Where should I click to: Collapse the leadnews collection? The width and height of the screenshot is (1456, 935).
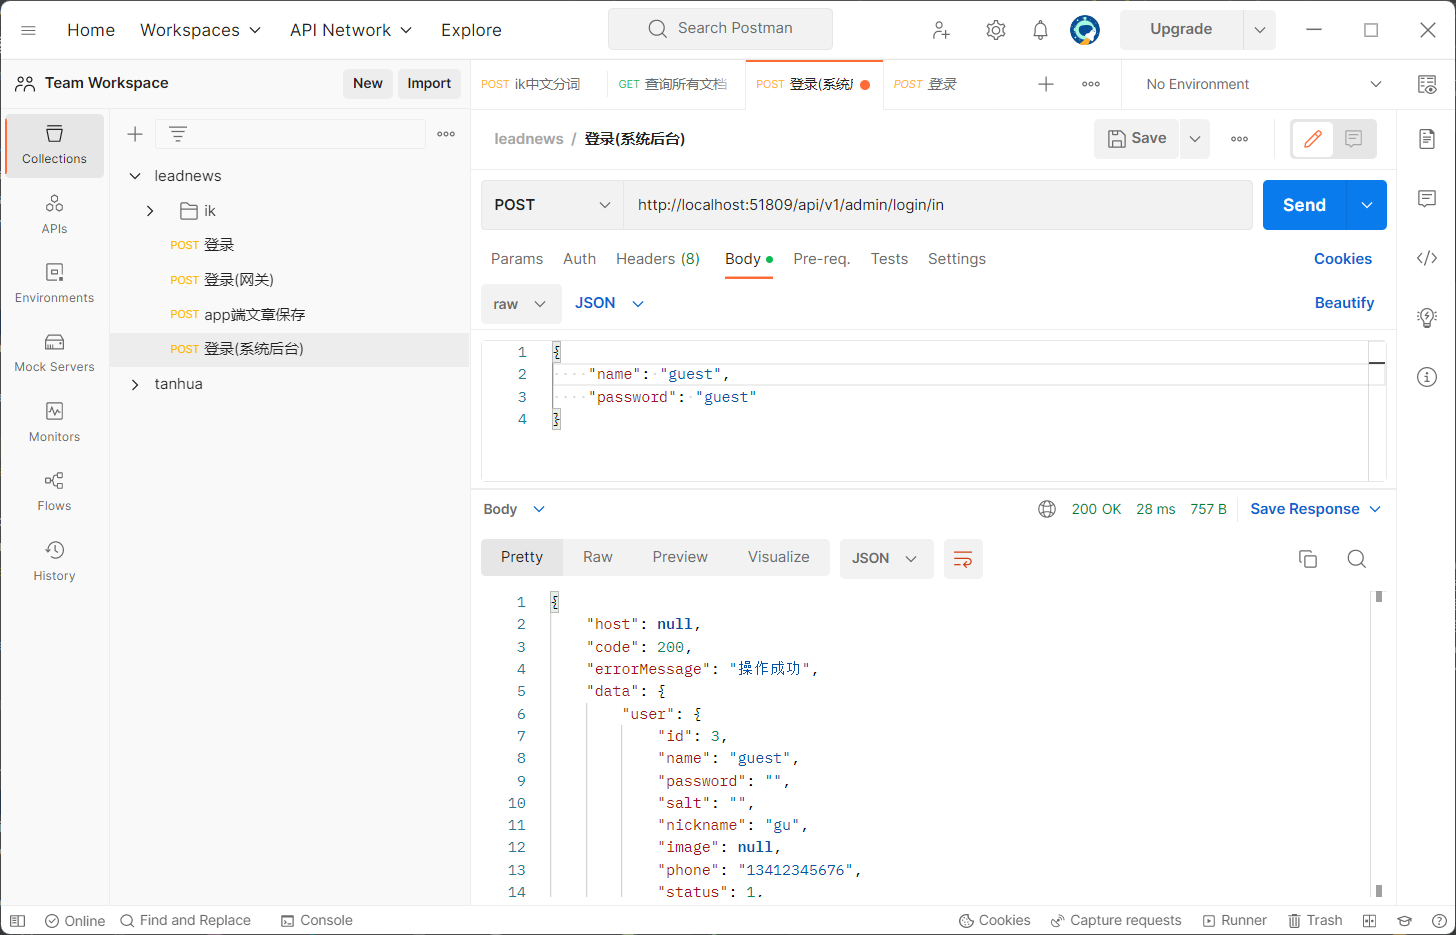click(135, 176)
